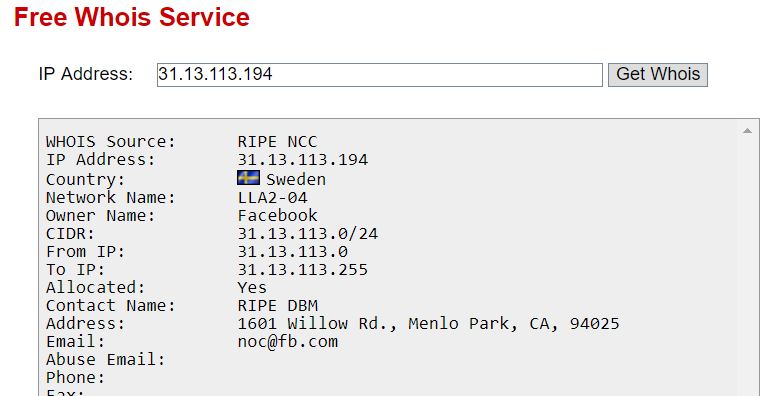Focus the IP Address input field
This screenshot has width=775, height=396.
tap(380, 75)
